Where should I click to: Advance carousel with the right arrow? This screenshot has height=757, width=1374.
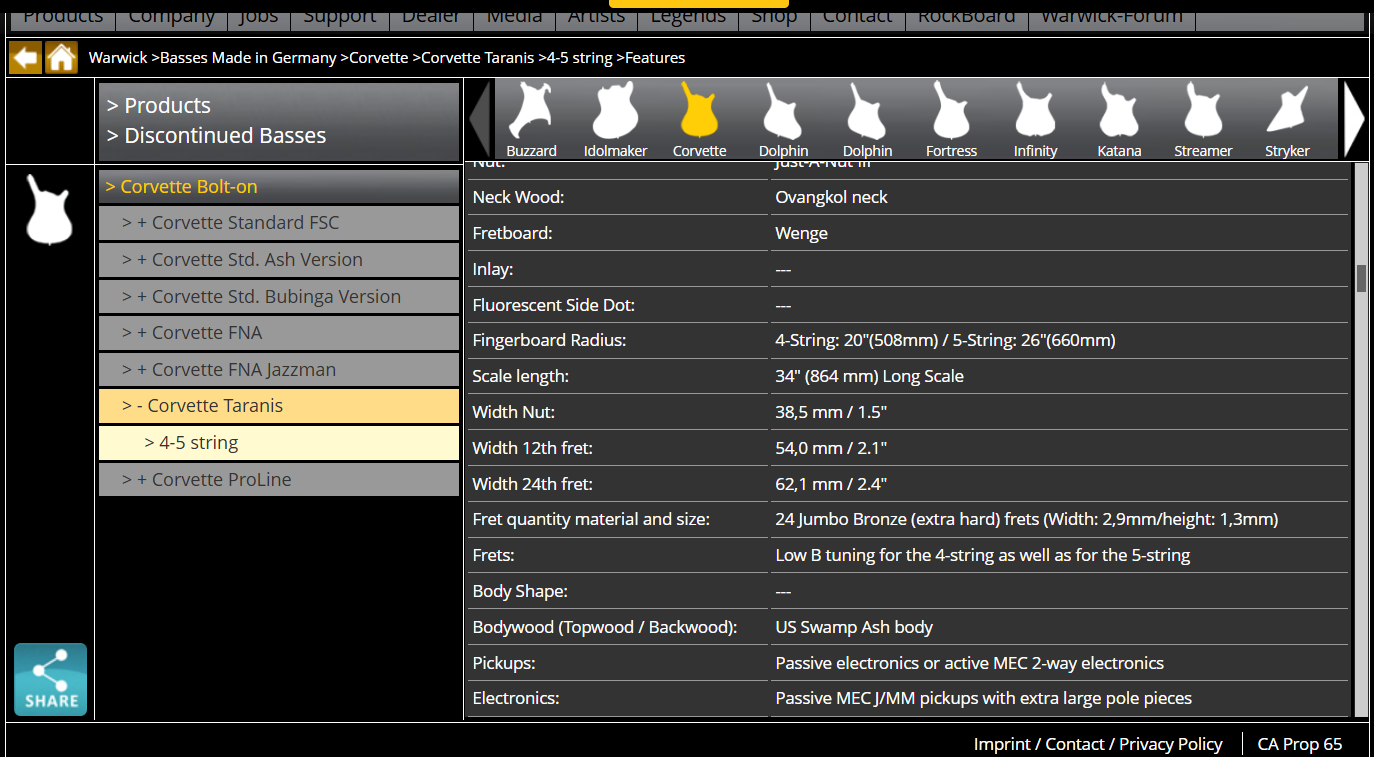(x=1354, y=119)
